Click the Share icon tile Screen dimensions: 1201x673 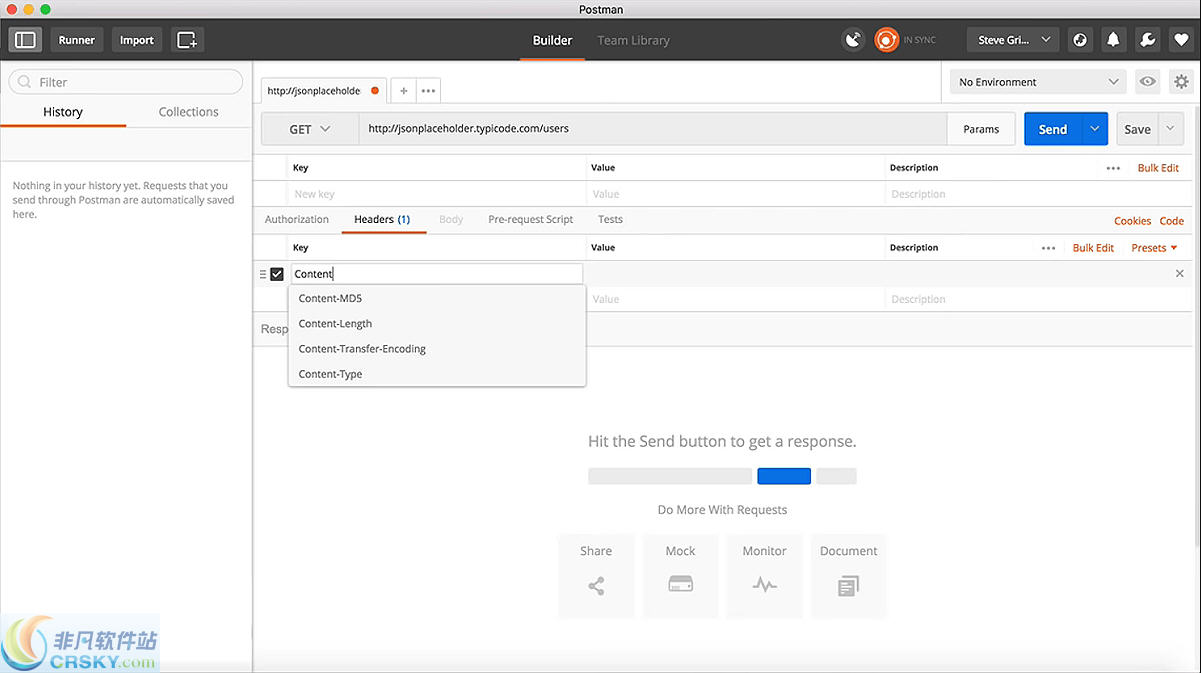[x=596, y=575]
